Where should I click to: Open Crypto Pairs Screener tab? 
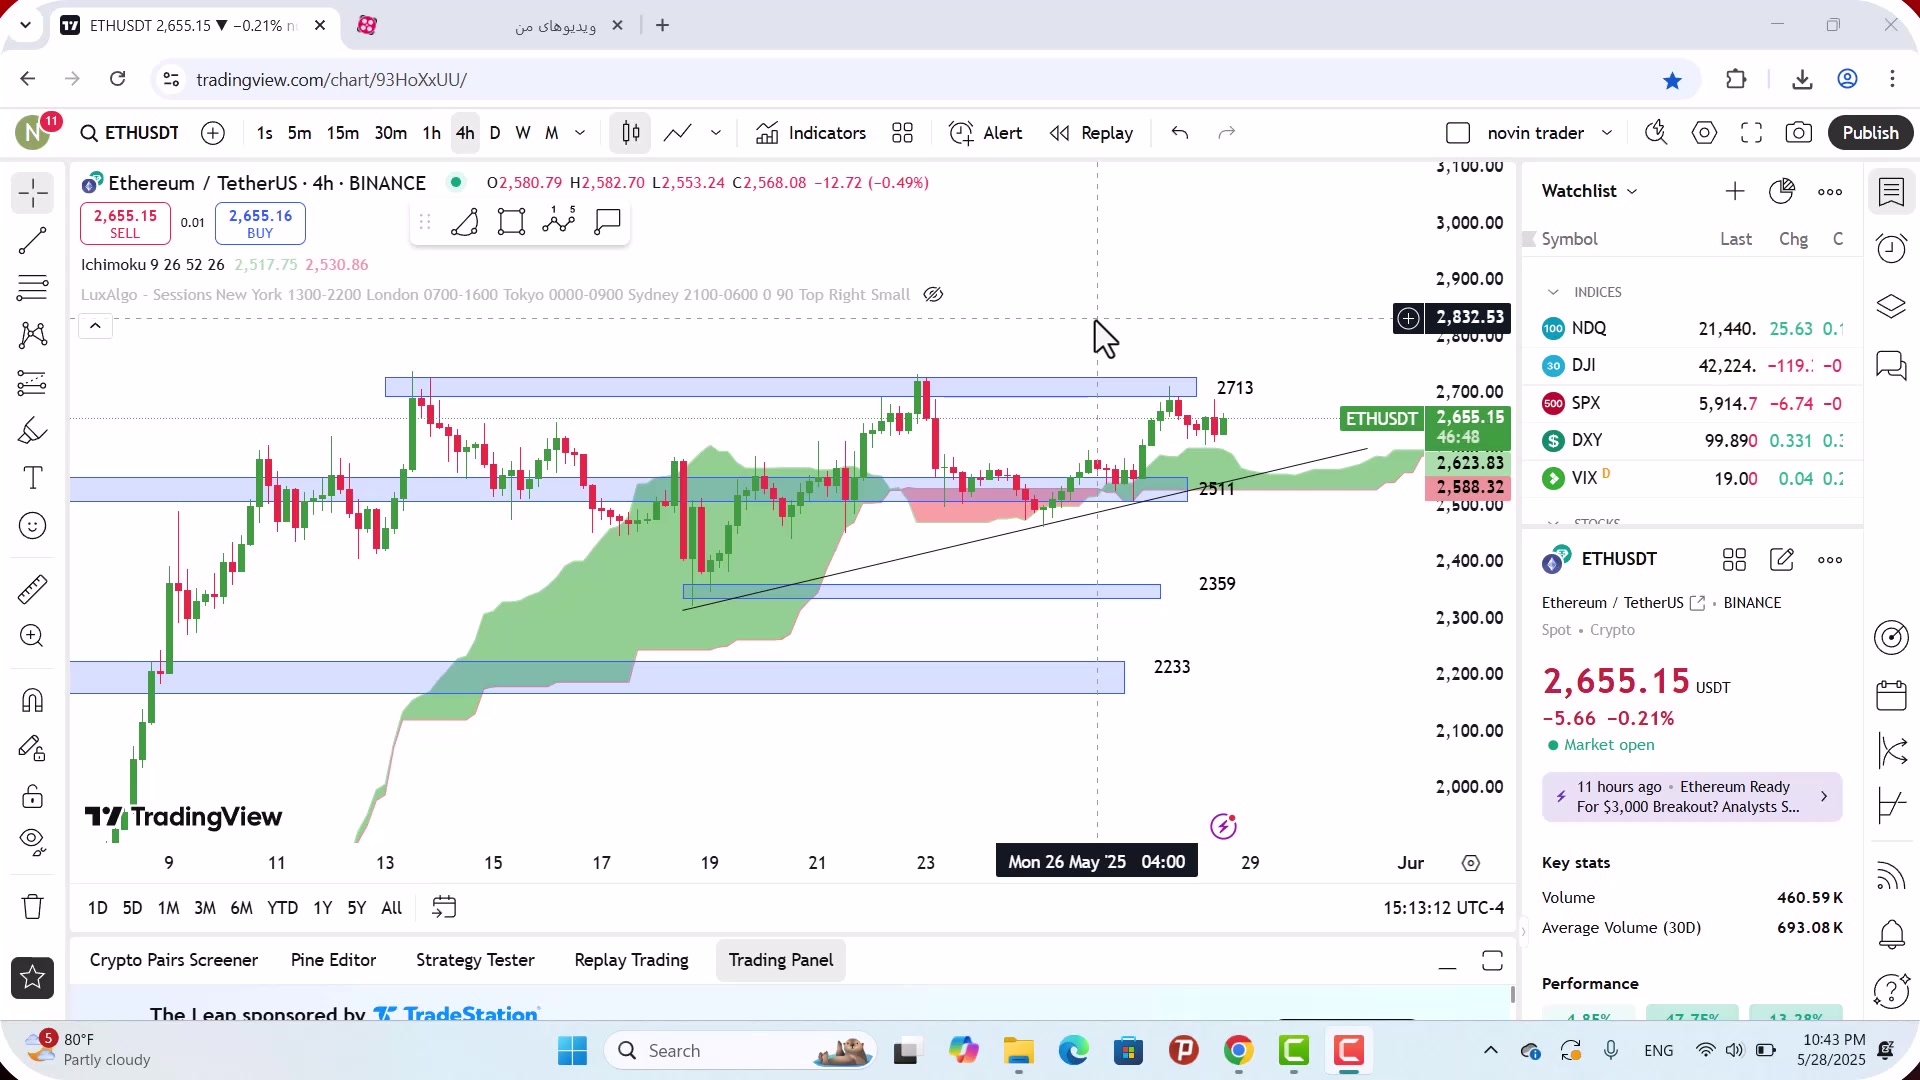[174, 960]
